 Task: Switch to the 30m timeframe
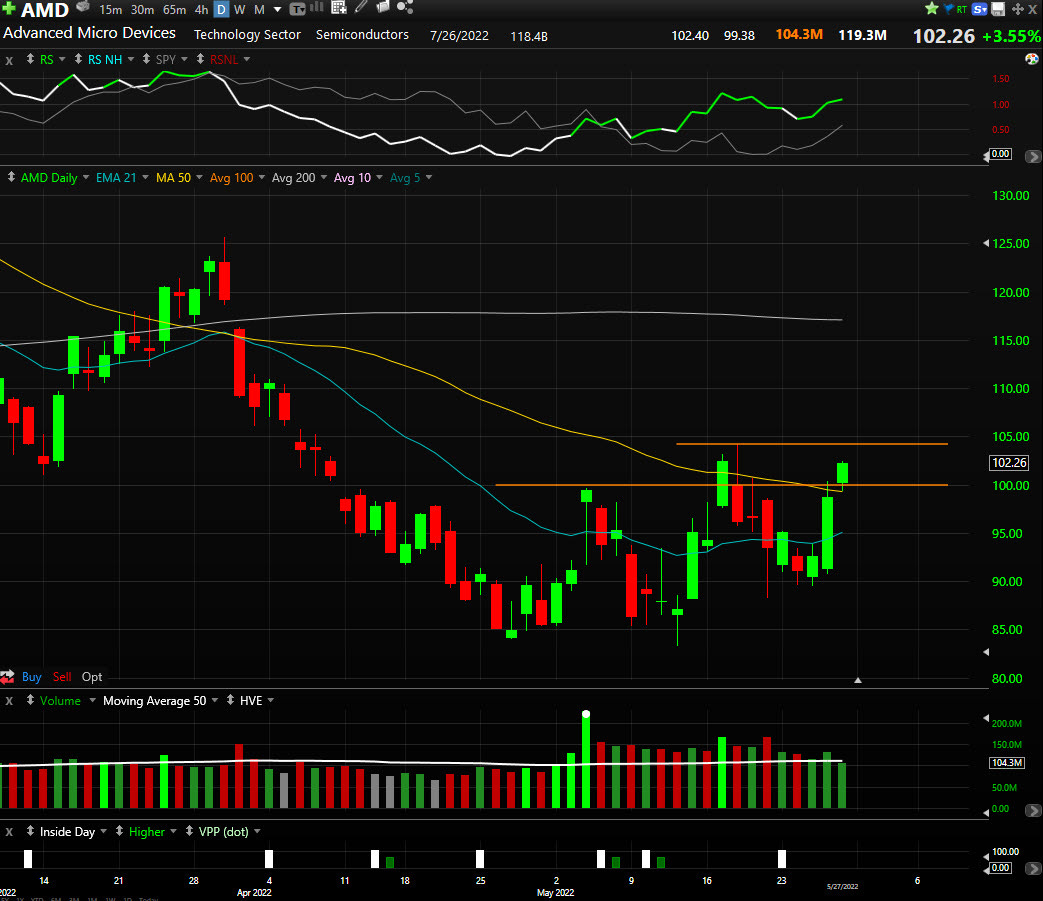142,10
